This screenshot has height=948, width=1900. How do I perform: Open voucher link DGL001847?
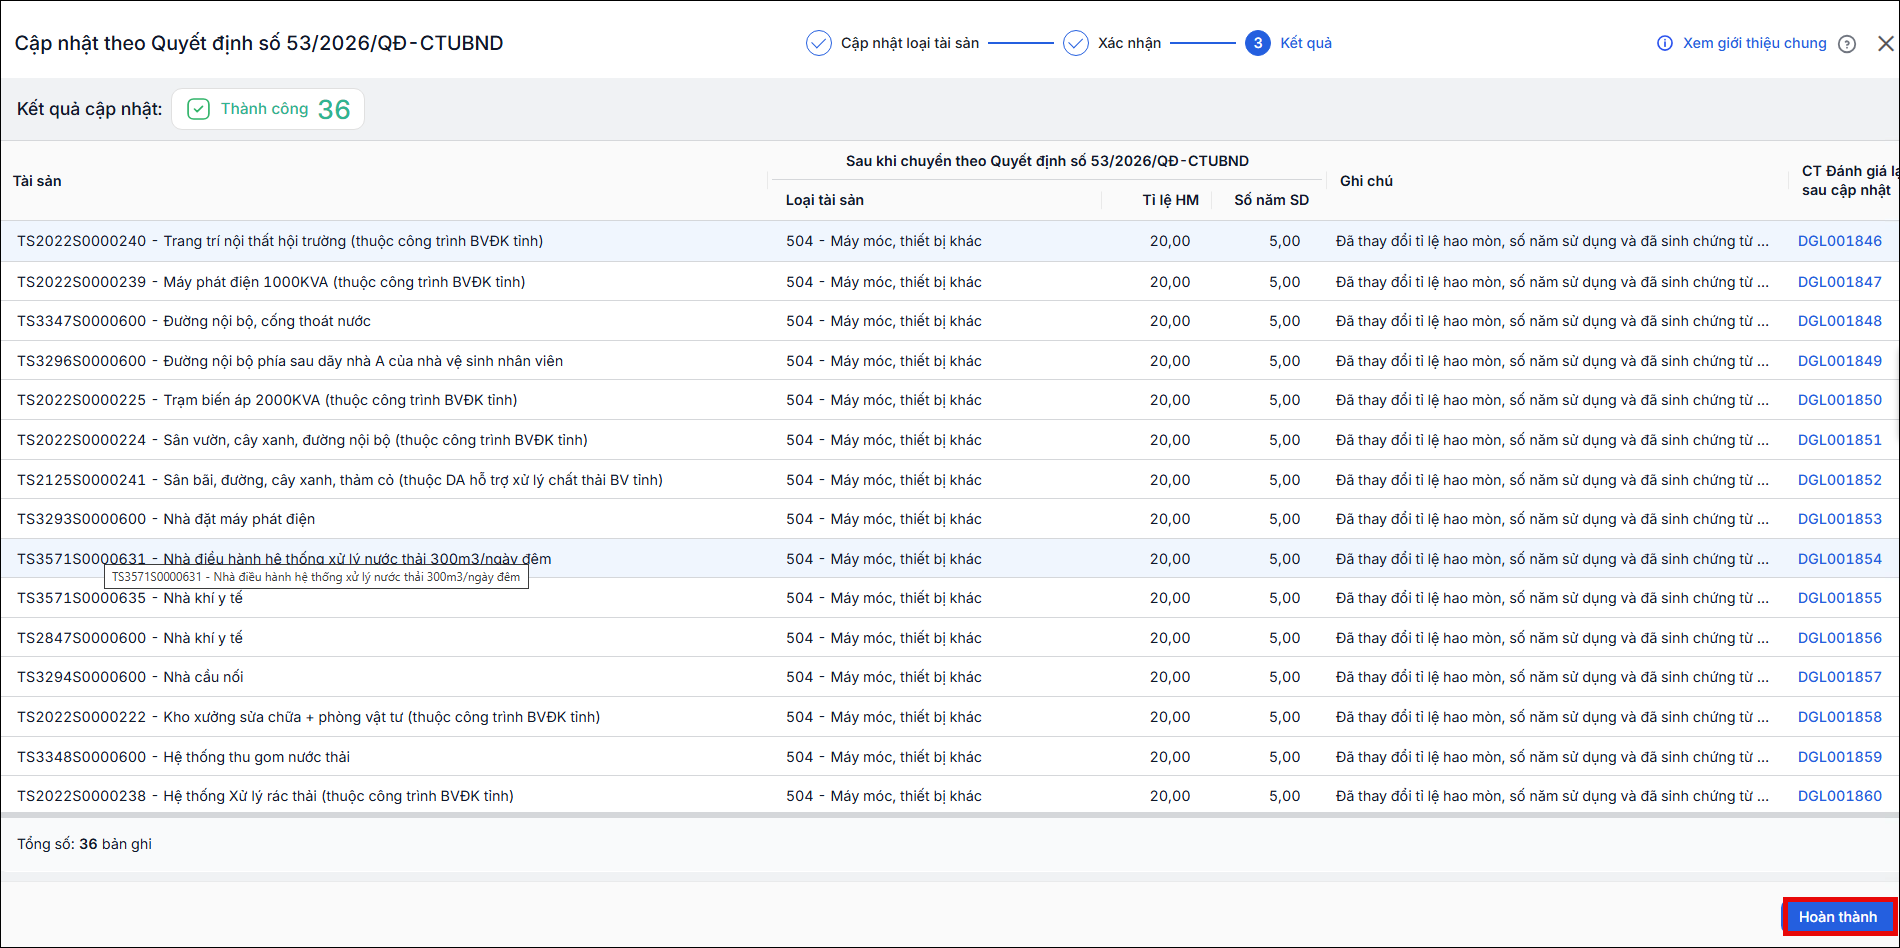[x=1840, y=282]
